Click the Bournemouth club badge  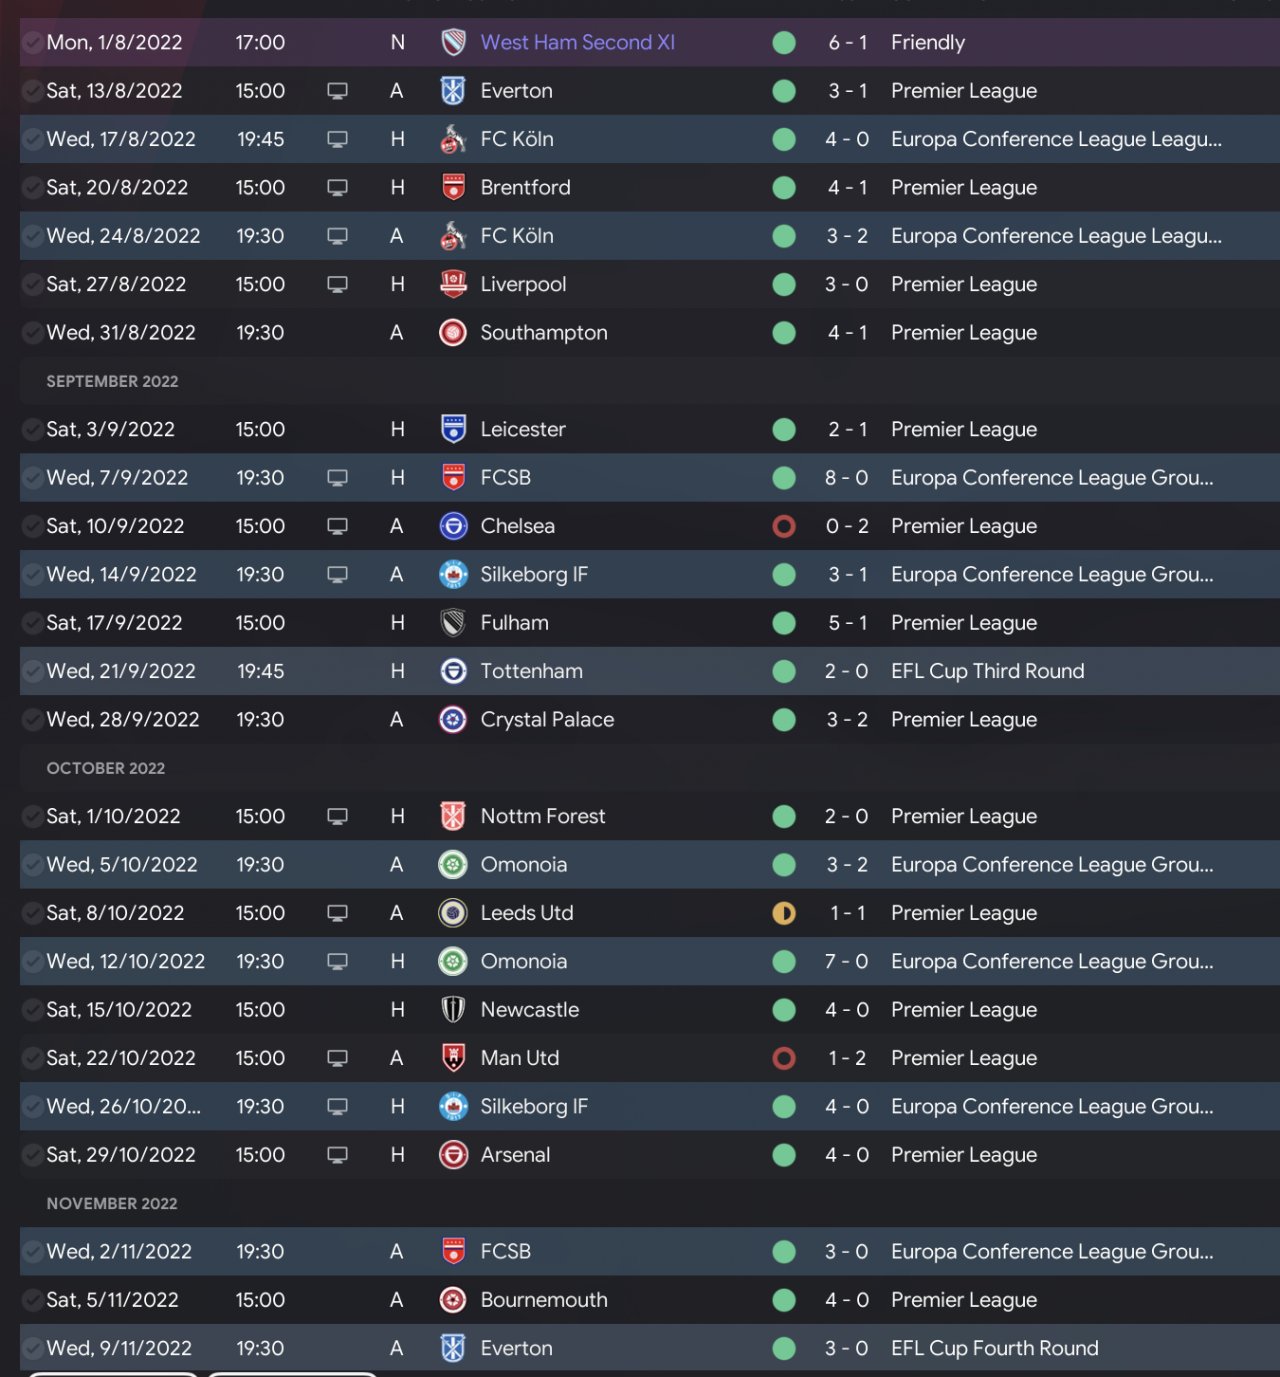(453, 1300)
